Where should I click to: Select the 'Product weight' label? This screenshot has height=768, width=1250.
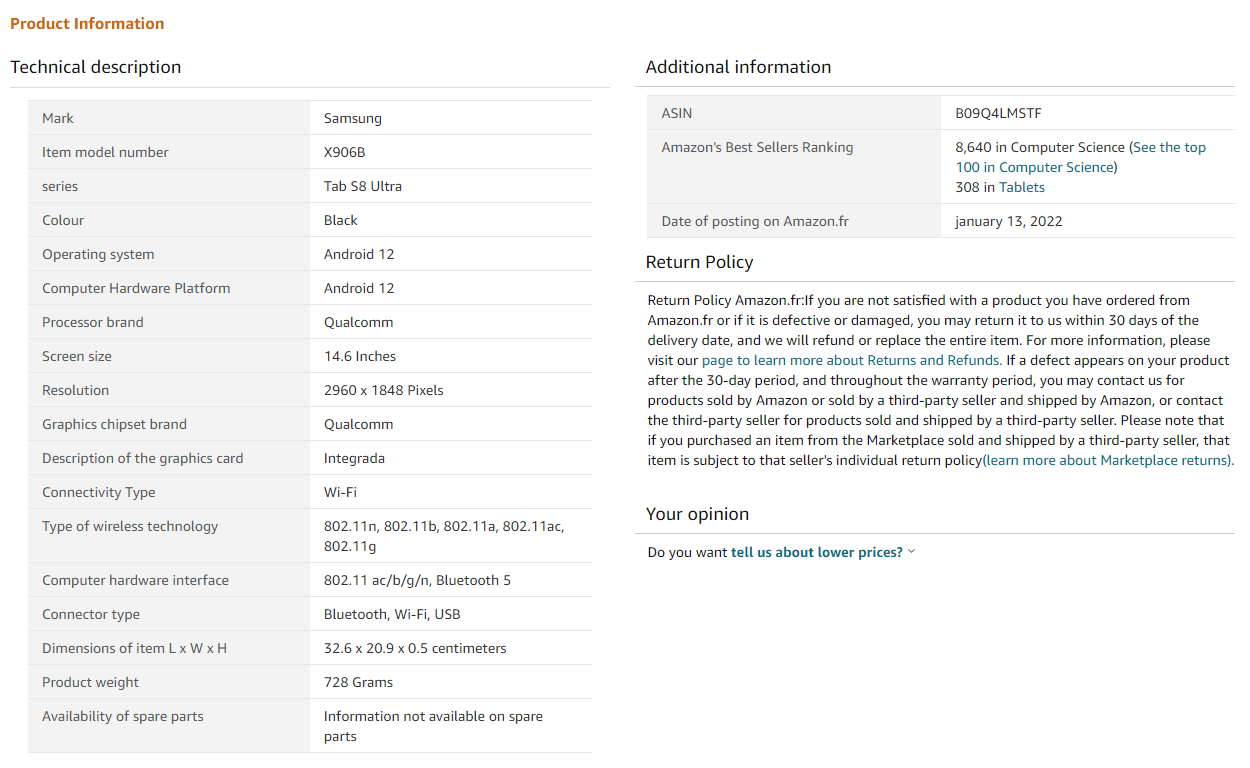(x=90, y=682)
